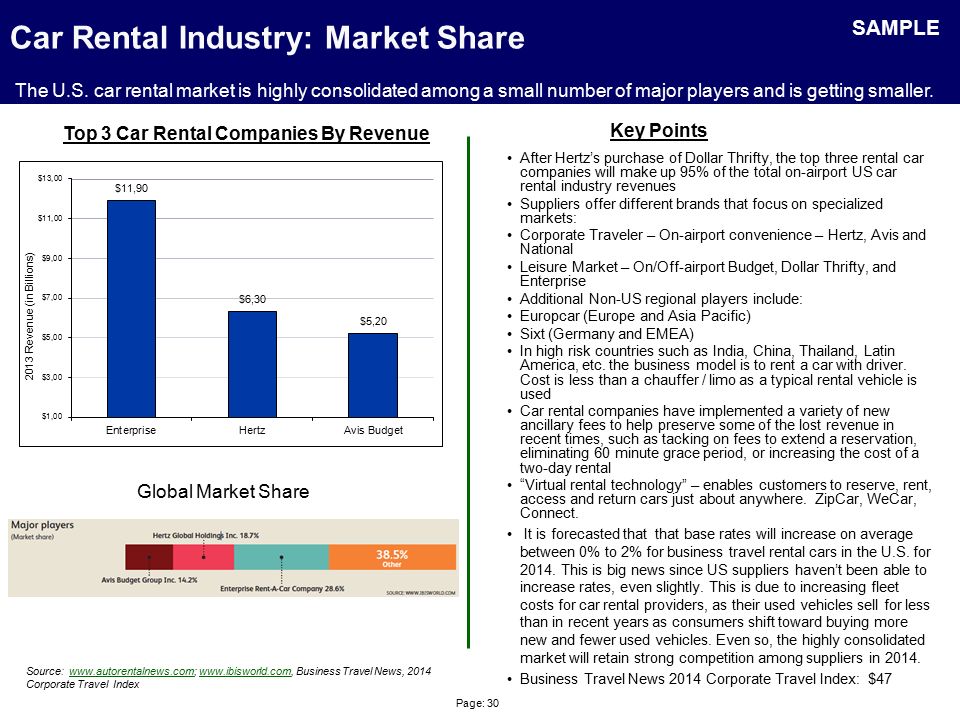Click the Leisure Market bullet point

click(x=708, y=274)
